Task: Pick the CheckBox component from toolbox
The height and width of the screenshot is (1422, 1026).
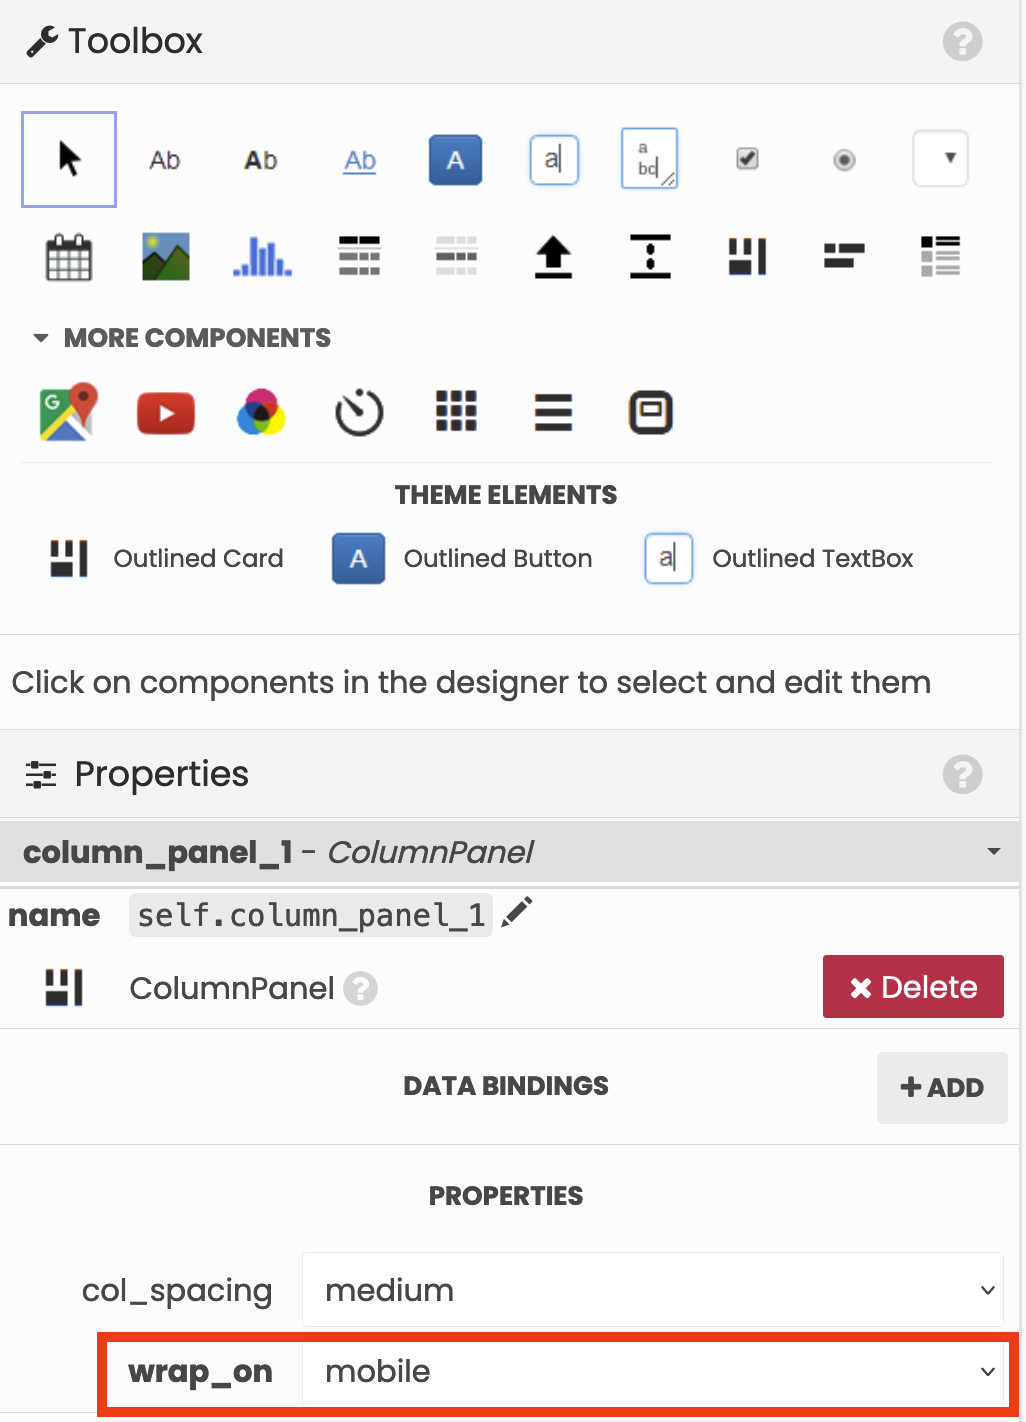Action: (x=747, y=159)
